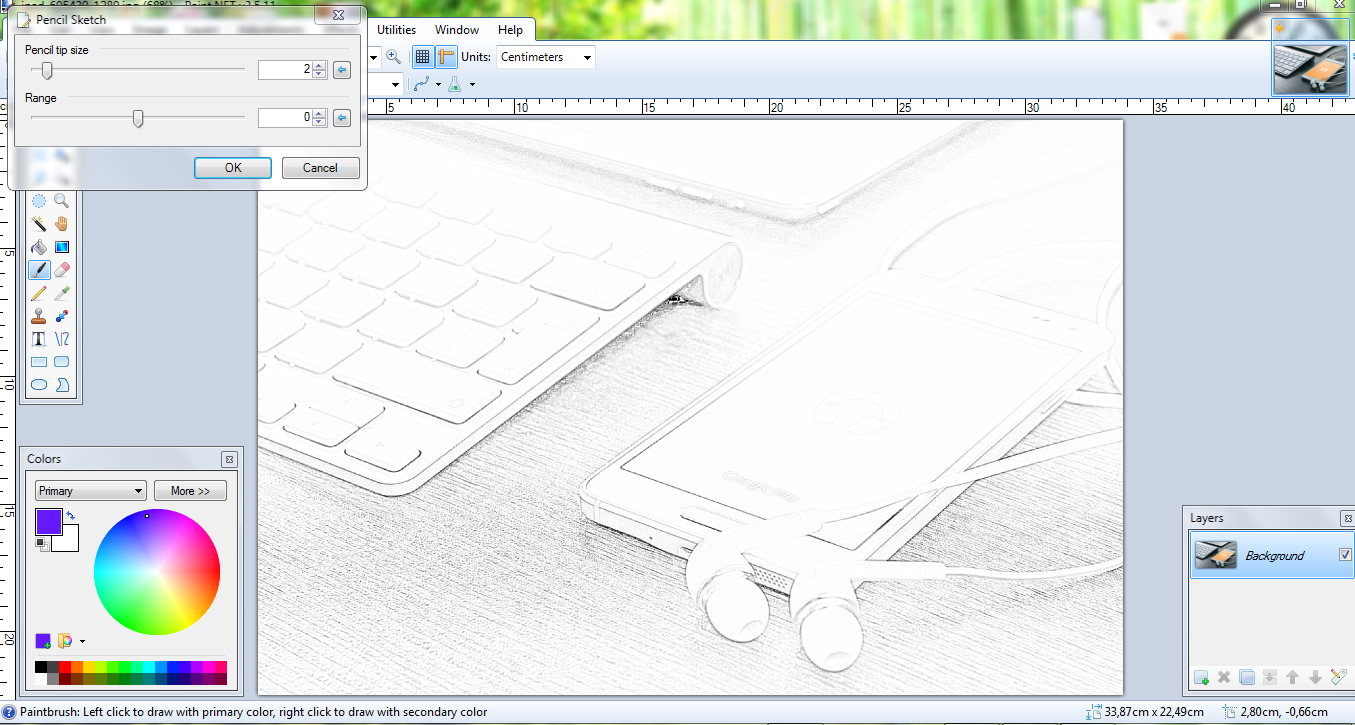Image resolution: width=1355 pixels, height=725 pixels.
Task: Select the Color Picker eyedropper tool
Action: (62, 293)
